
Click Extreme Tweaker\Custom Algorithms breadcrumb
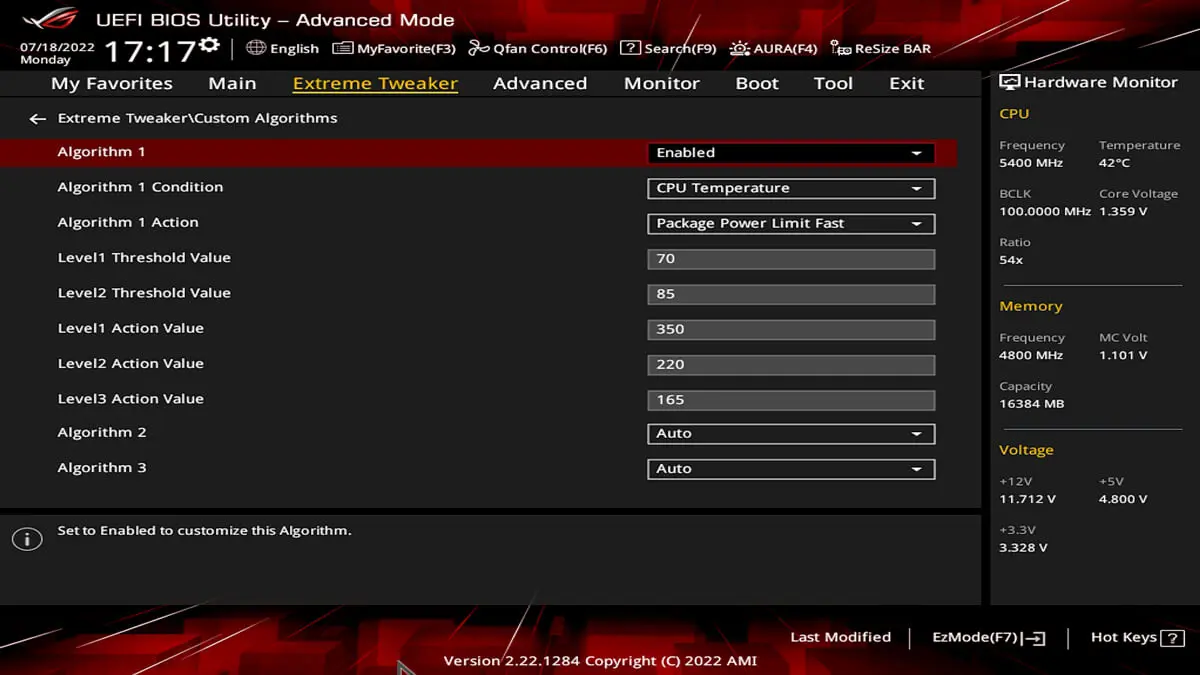tap(197, 118)
